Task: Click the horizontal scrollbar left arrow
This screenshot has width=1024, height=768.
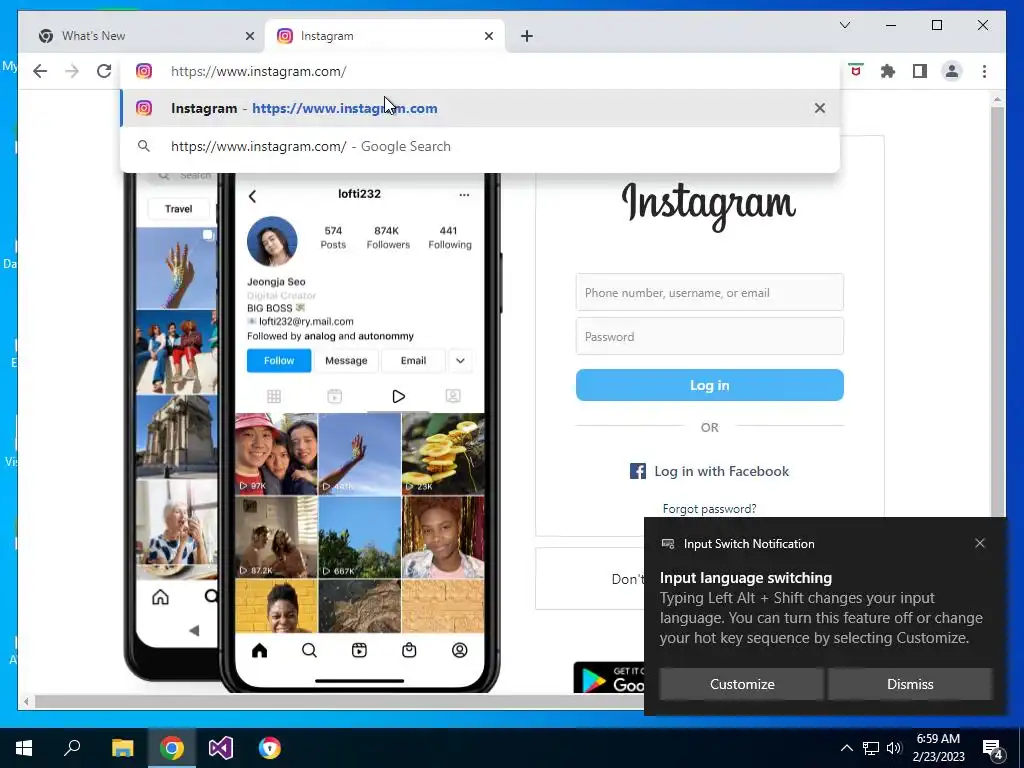Action: (26, 702)
